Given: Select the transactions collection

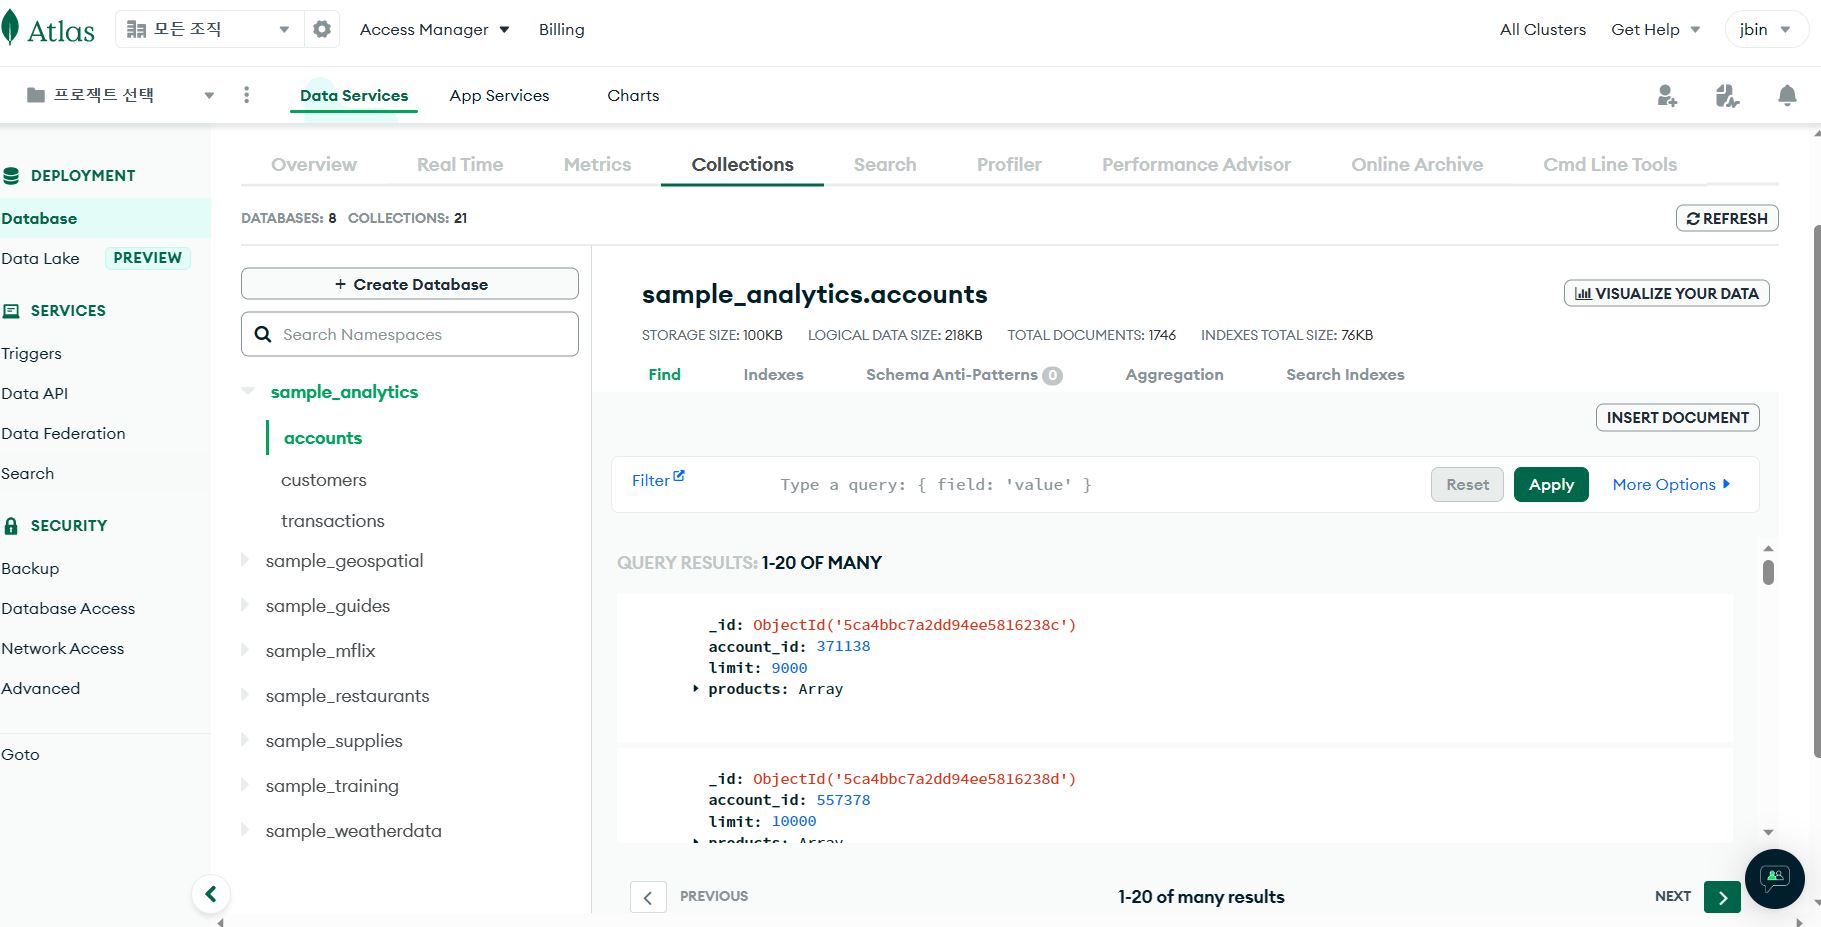Looking at the screenshot, I should click(x=333, y=520).
